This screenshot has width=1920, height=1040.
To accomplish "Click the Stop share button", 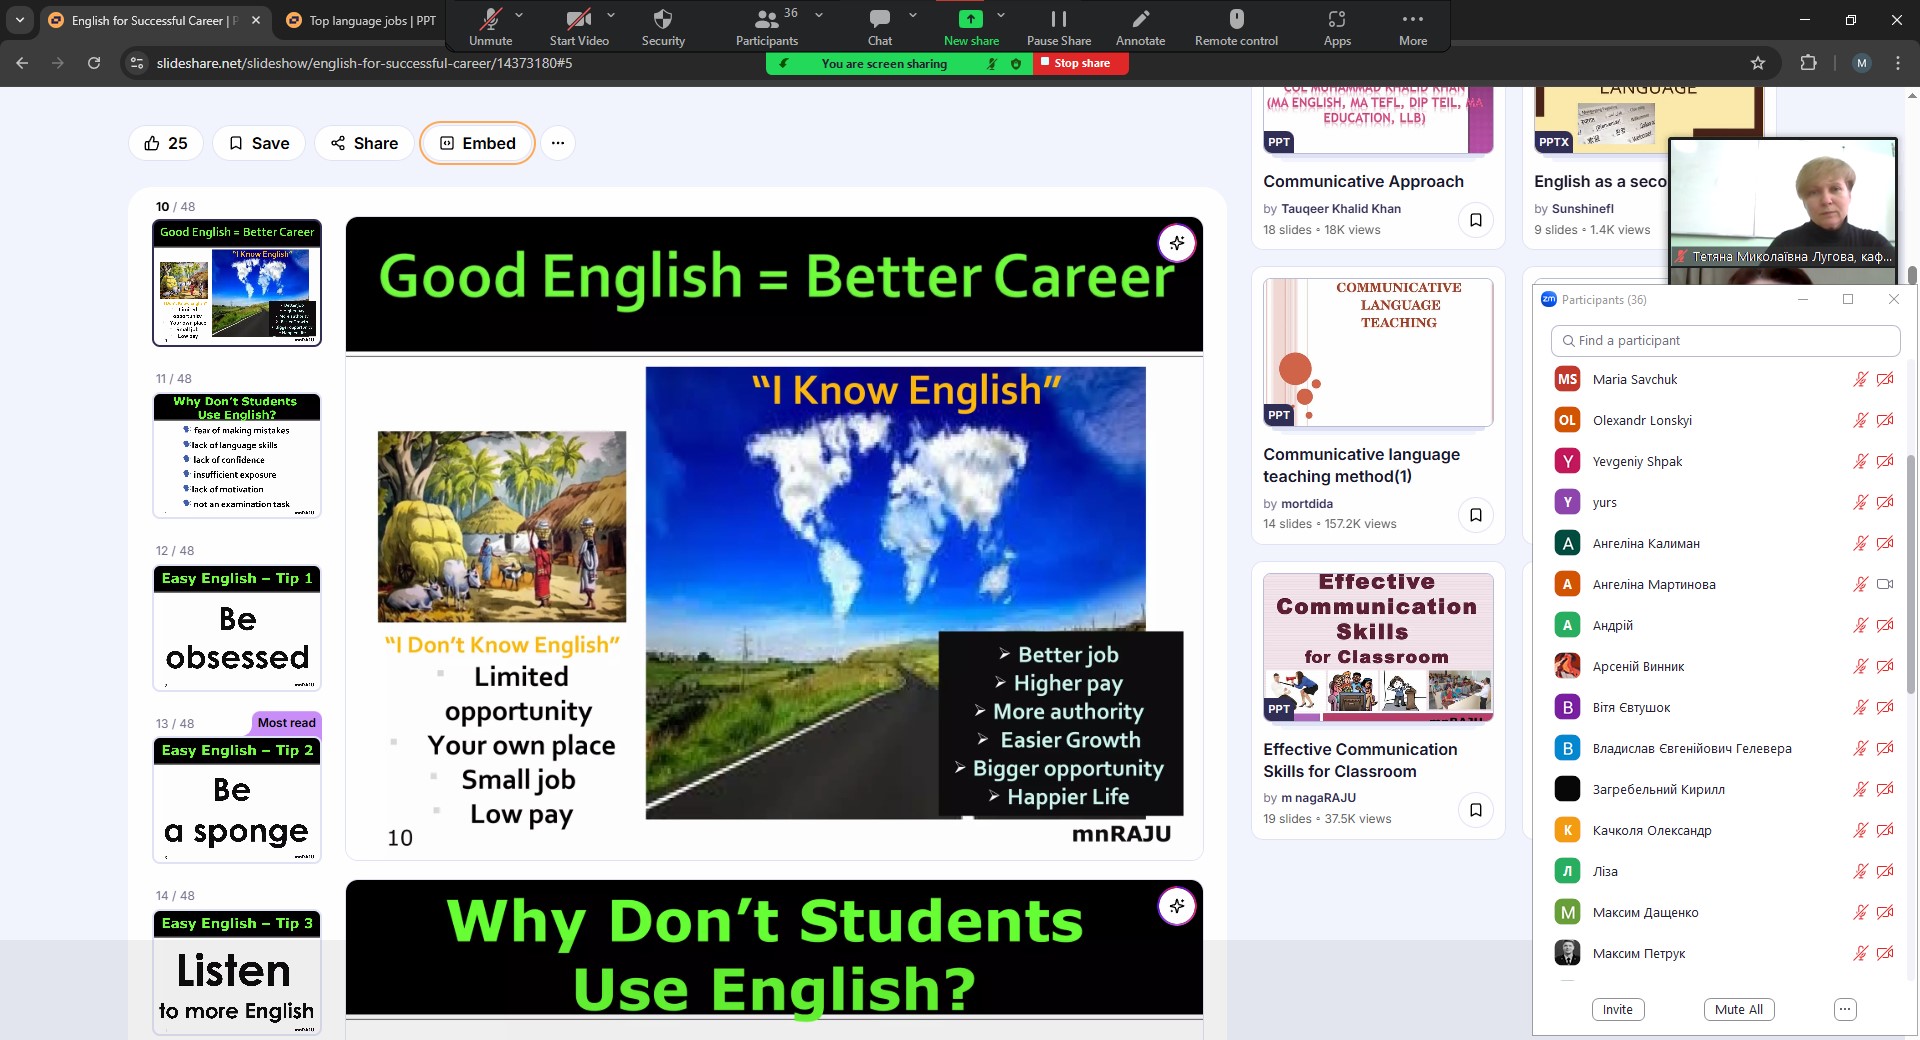I will [x=1080, y=63].
